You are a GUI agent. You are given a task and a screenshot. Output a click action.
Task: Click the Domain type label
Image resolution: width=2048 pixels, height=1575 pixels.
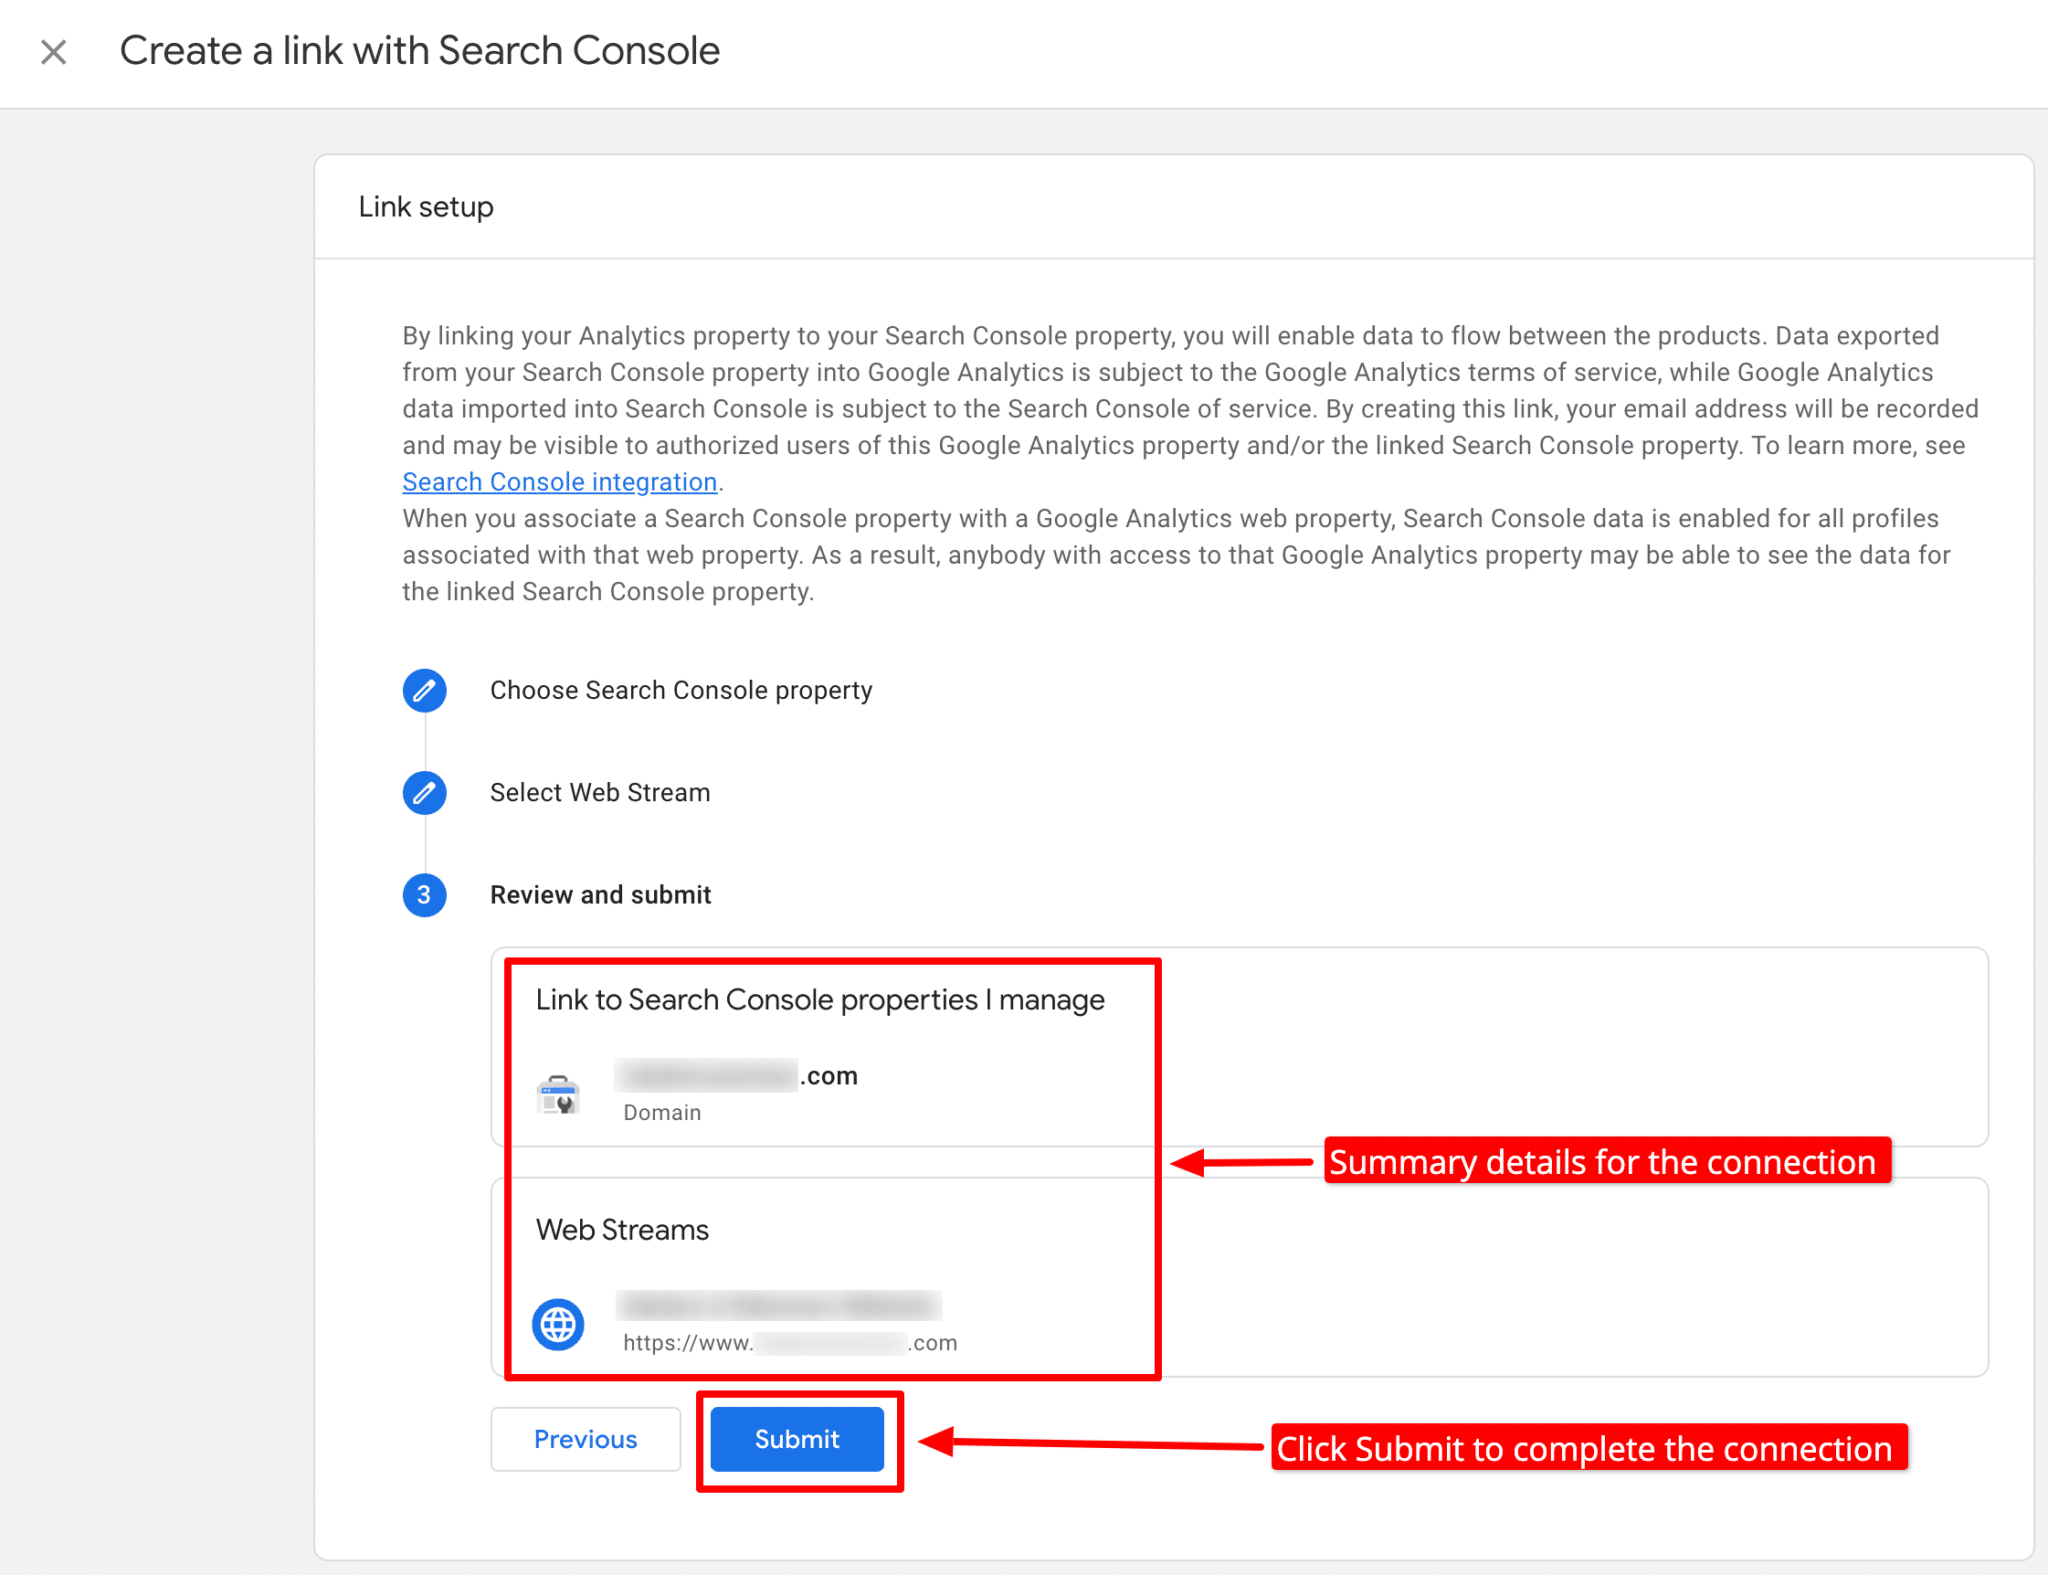(662, 1113)
